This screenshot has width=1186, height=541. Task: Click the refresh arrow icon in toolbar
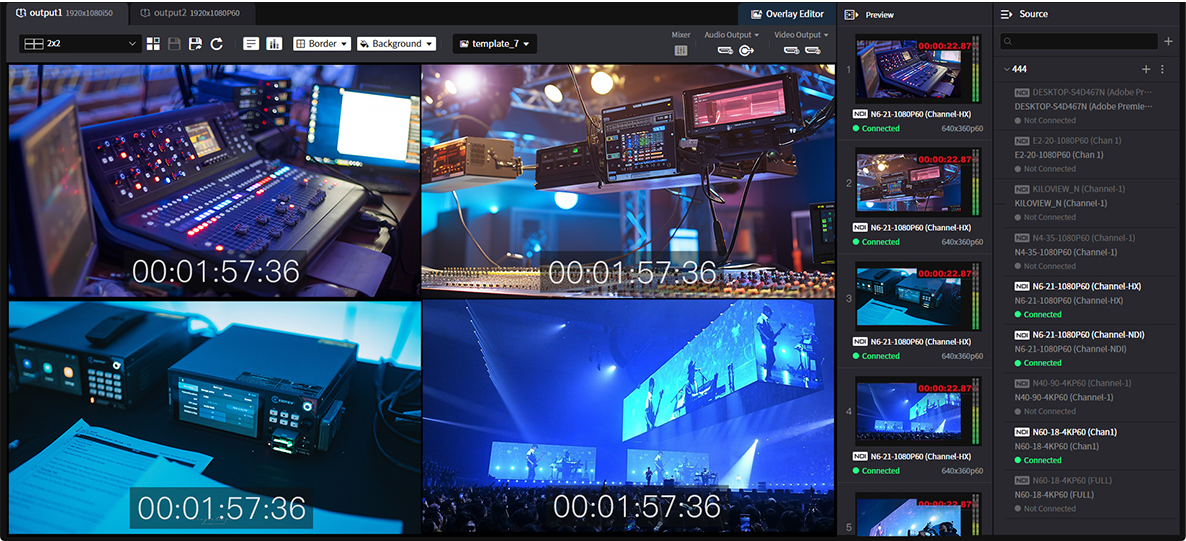(x=216, y=44)
